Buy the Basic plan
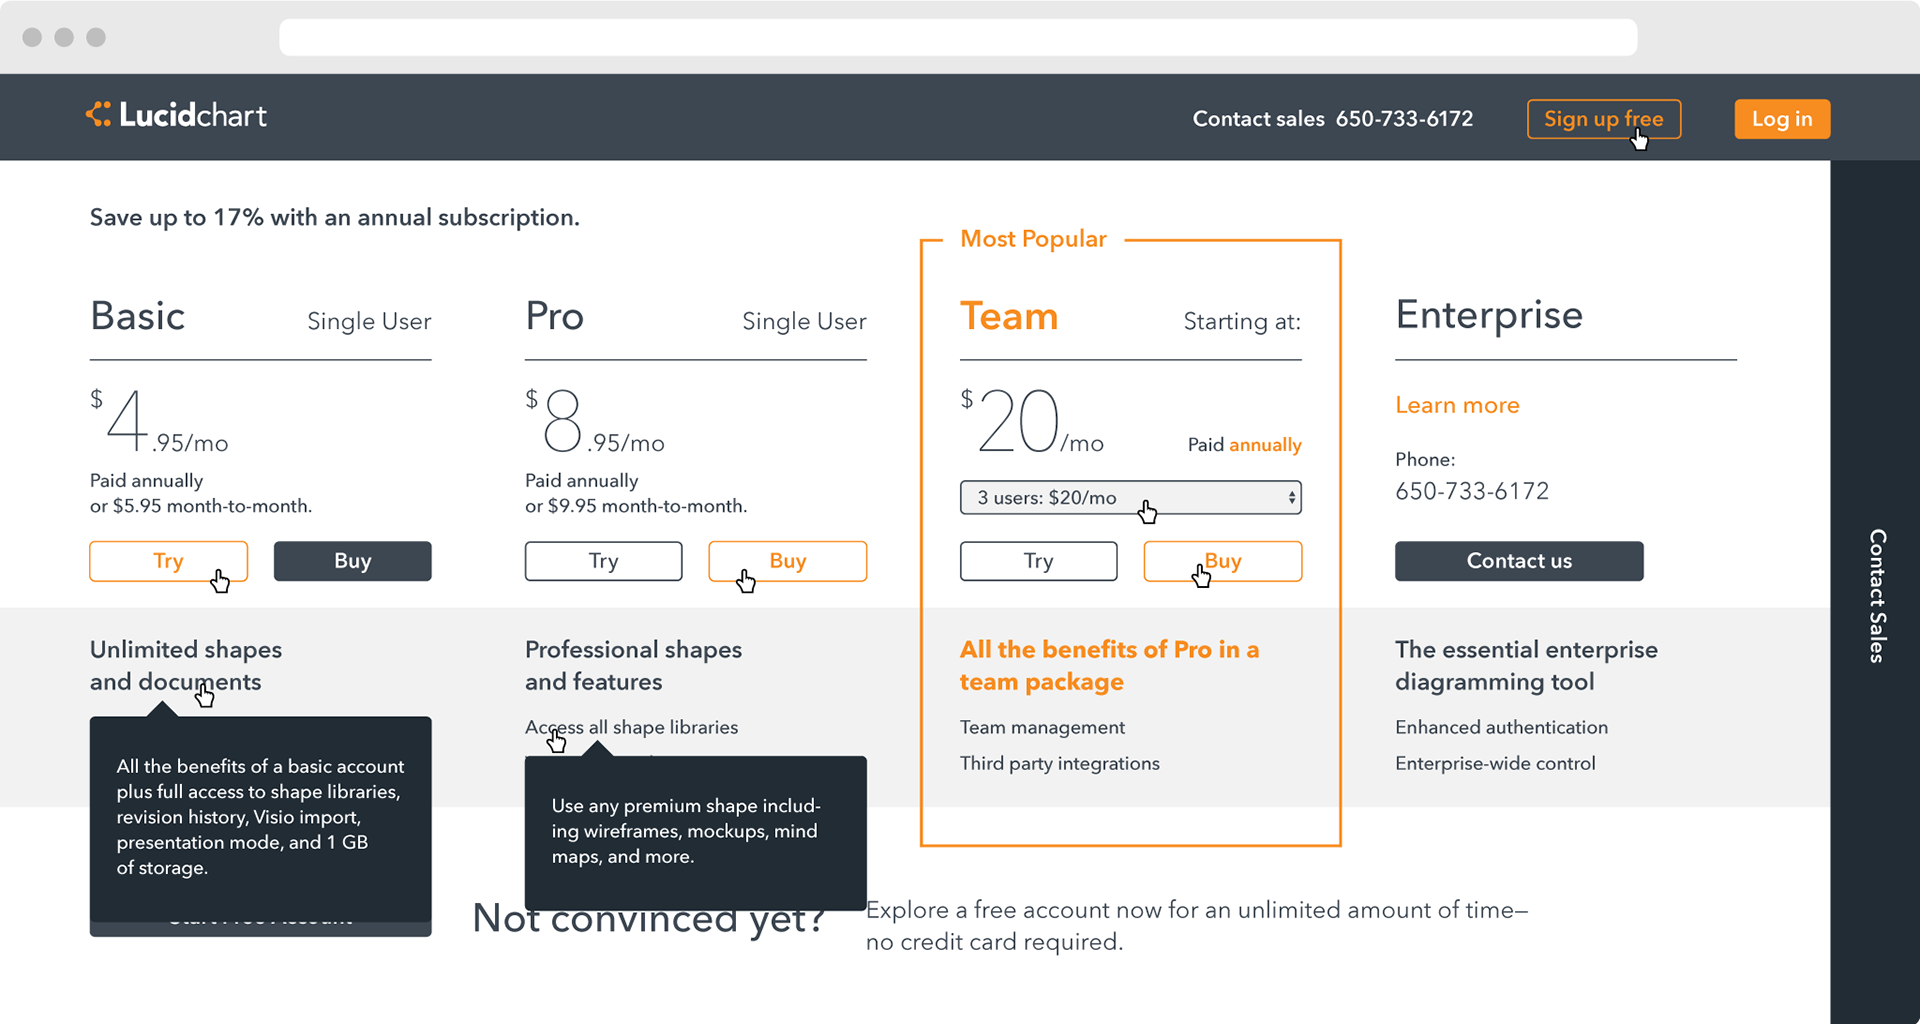 pos(352,561)
